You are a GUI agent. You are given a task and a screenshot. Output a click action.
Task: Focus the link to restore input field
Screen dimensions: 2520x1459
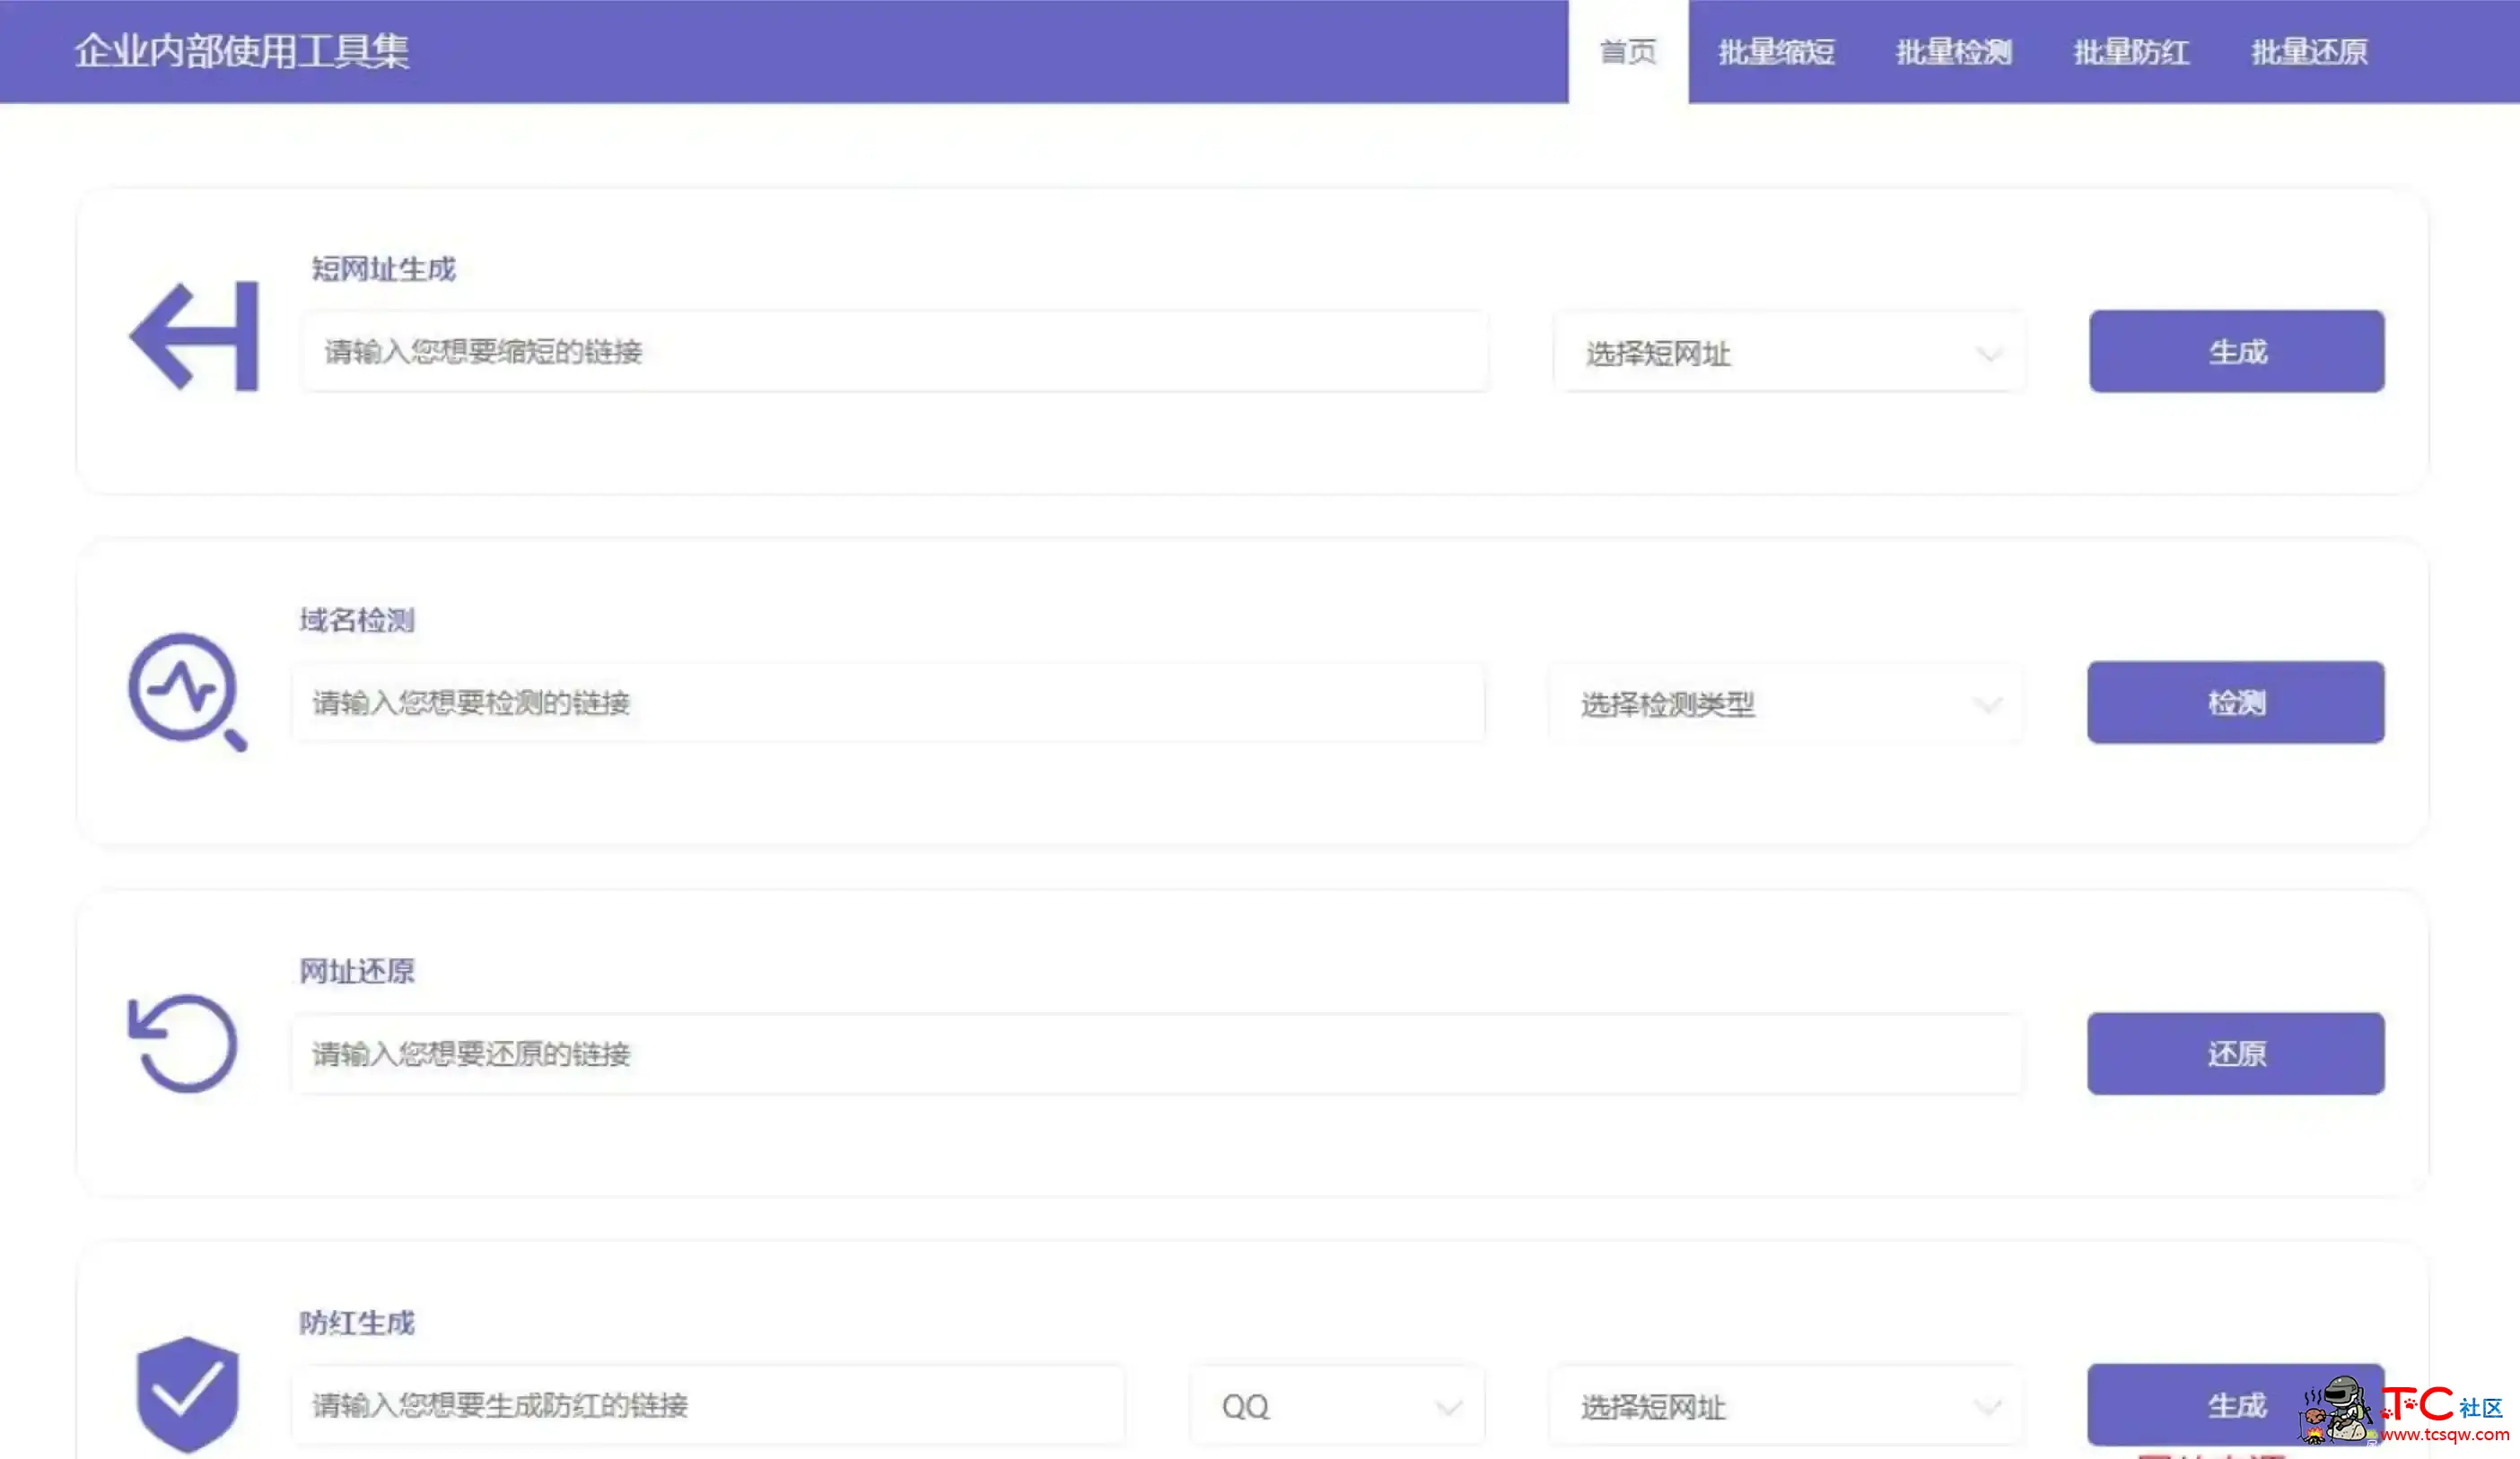click(x=1158, y=1054)
